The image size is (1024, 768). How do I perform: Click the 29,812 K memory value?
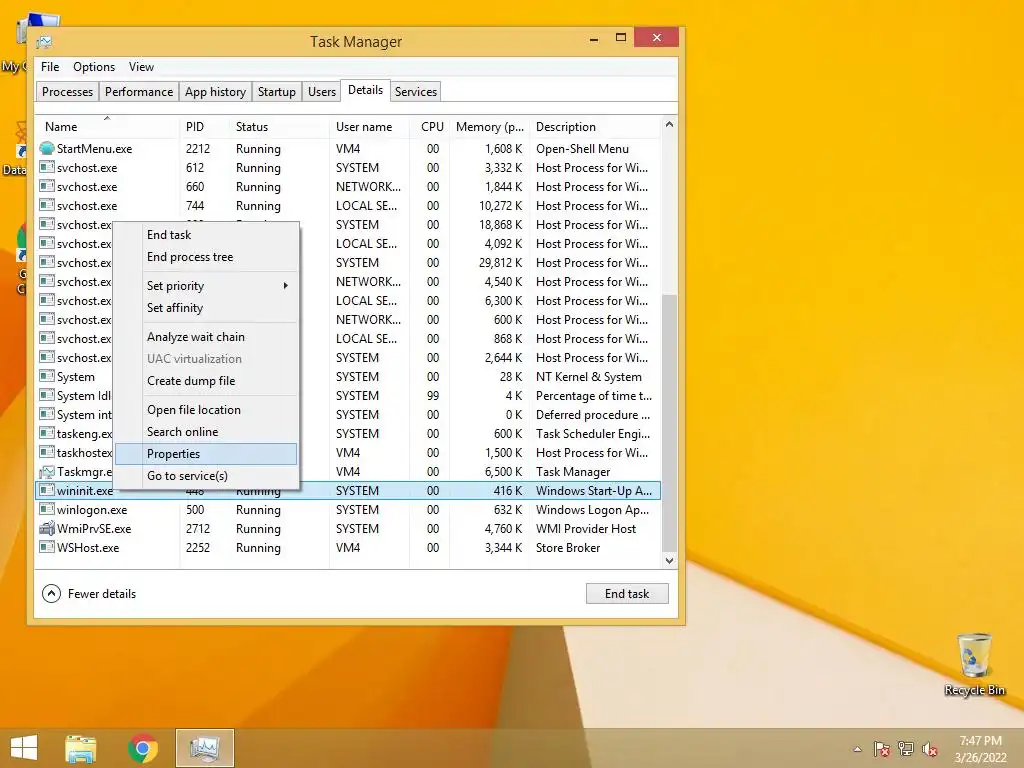click(500, 263)
